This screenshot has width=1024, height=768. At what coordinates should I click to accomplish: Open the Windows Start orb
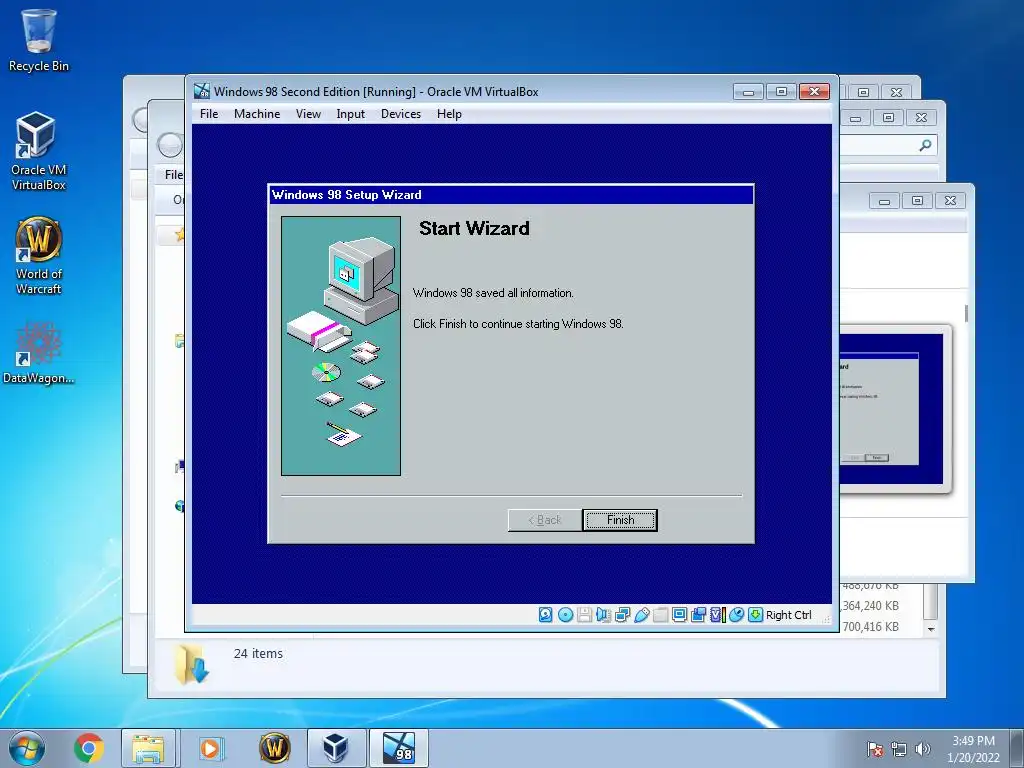(x=27, y=748)
